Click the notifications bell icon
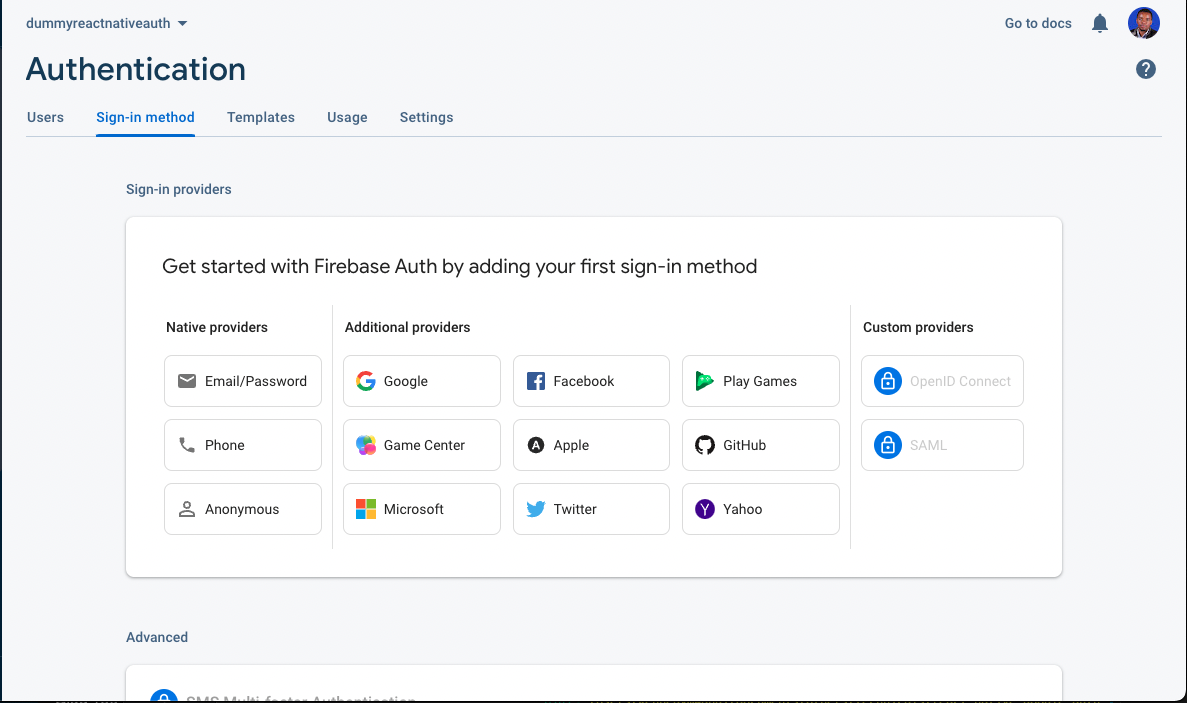This screenshot has width=1187, height=703. pos(1099,23)
